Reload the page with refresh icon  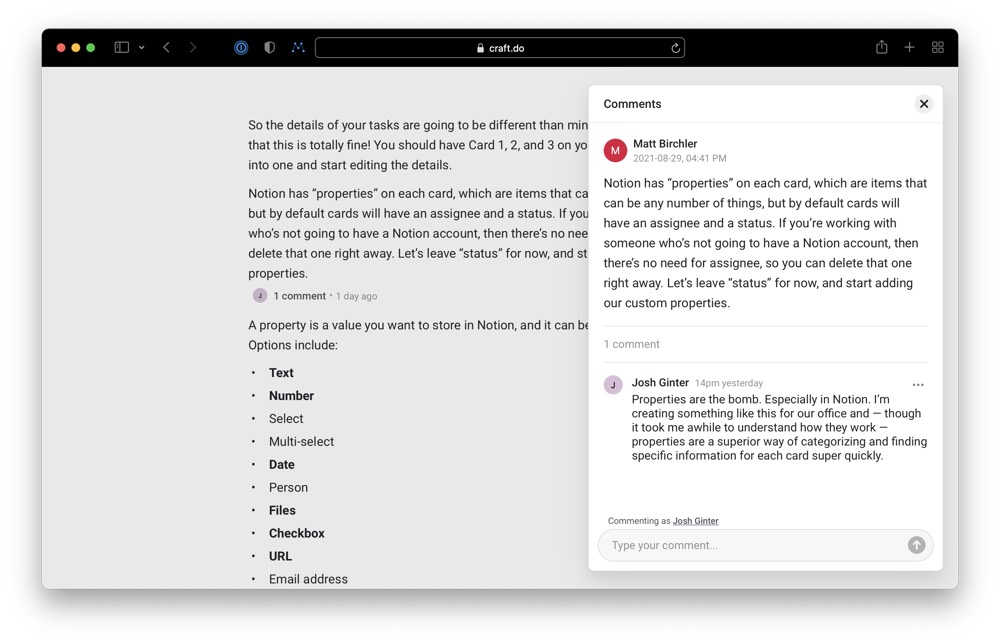tap(675, 48)
